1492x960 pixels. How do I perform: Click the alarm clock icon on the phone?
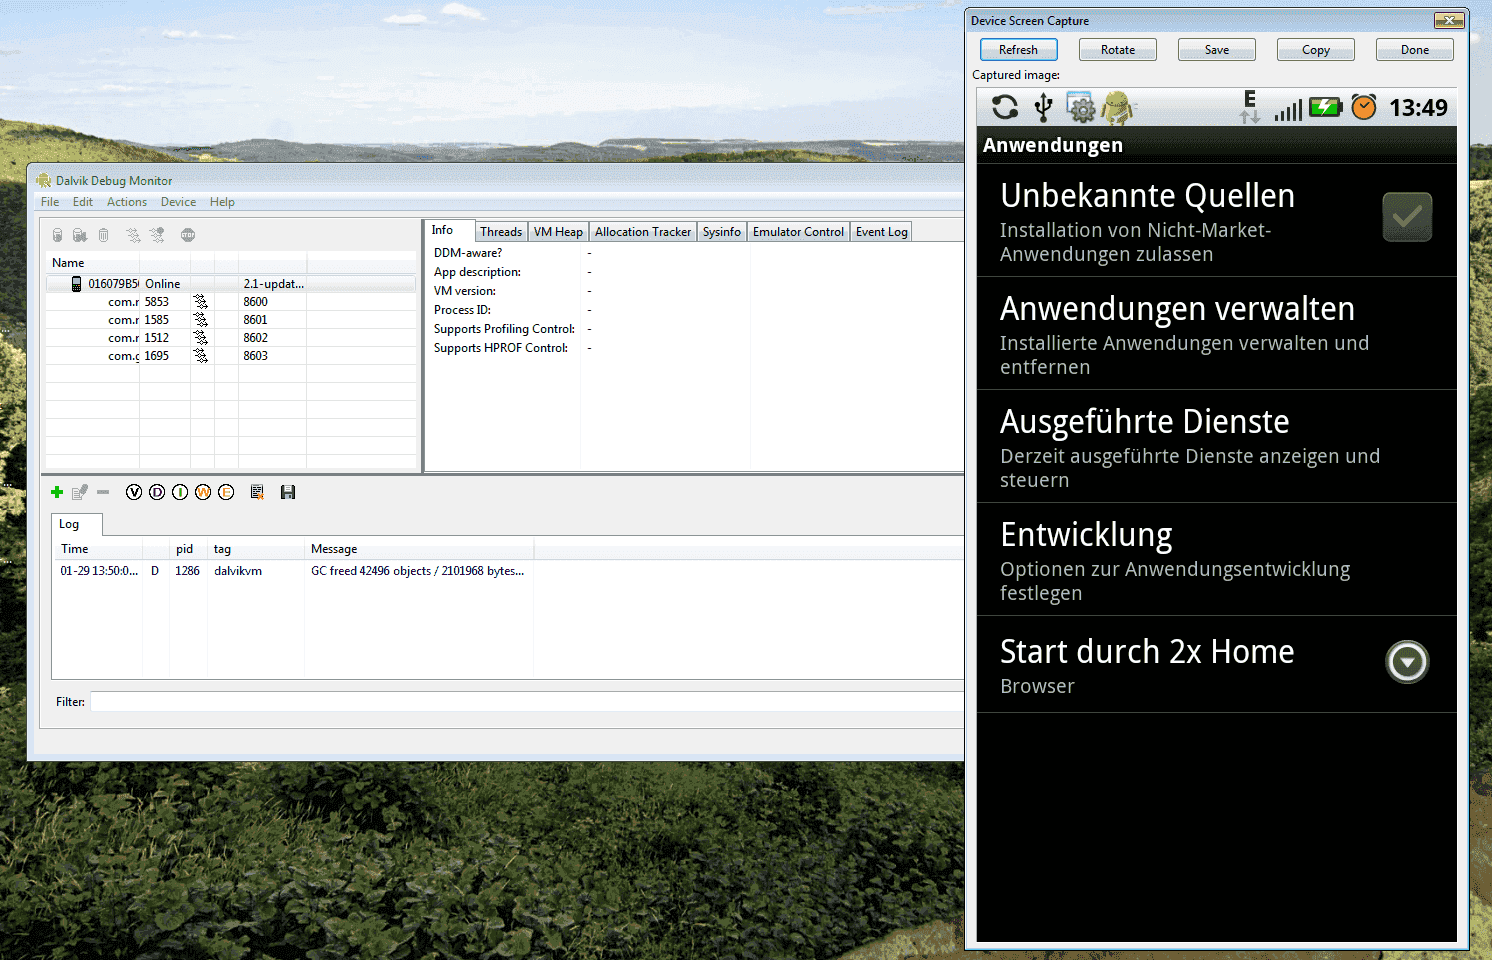tap(1364, 107)
